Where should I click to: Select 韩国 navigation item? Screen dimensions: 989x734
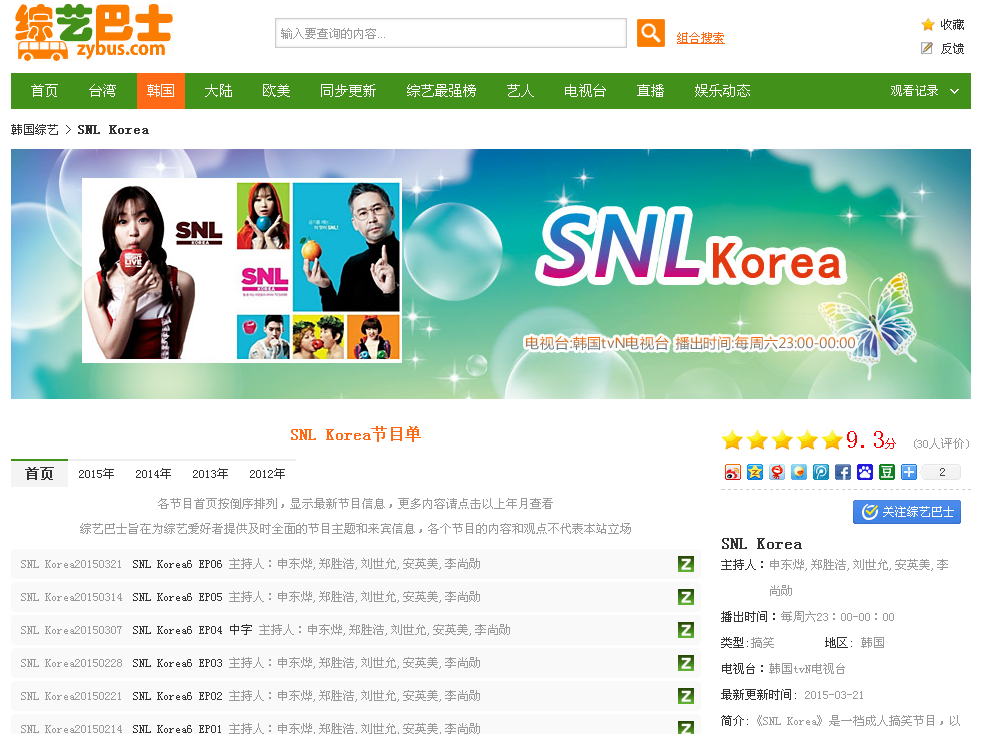[161, 91]
